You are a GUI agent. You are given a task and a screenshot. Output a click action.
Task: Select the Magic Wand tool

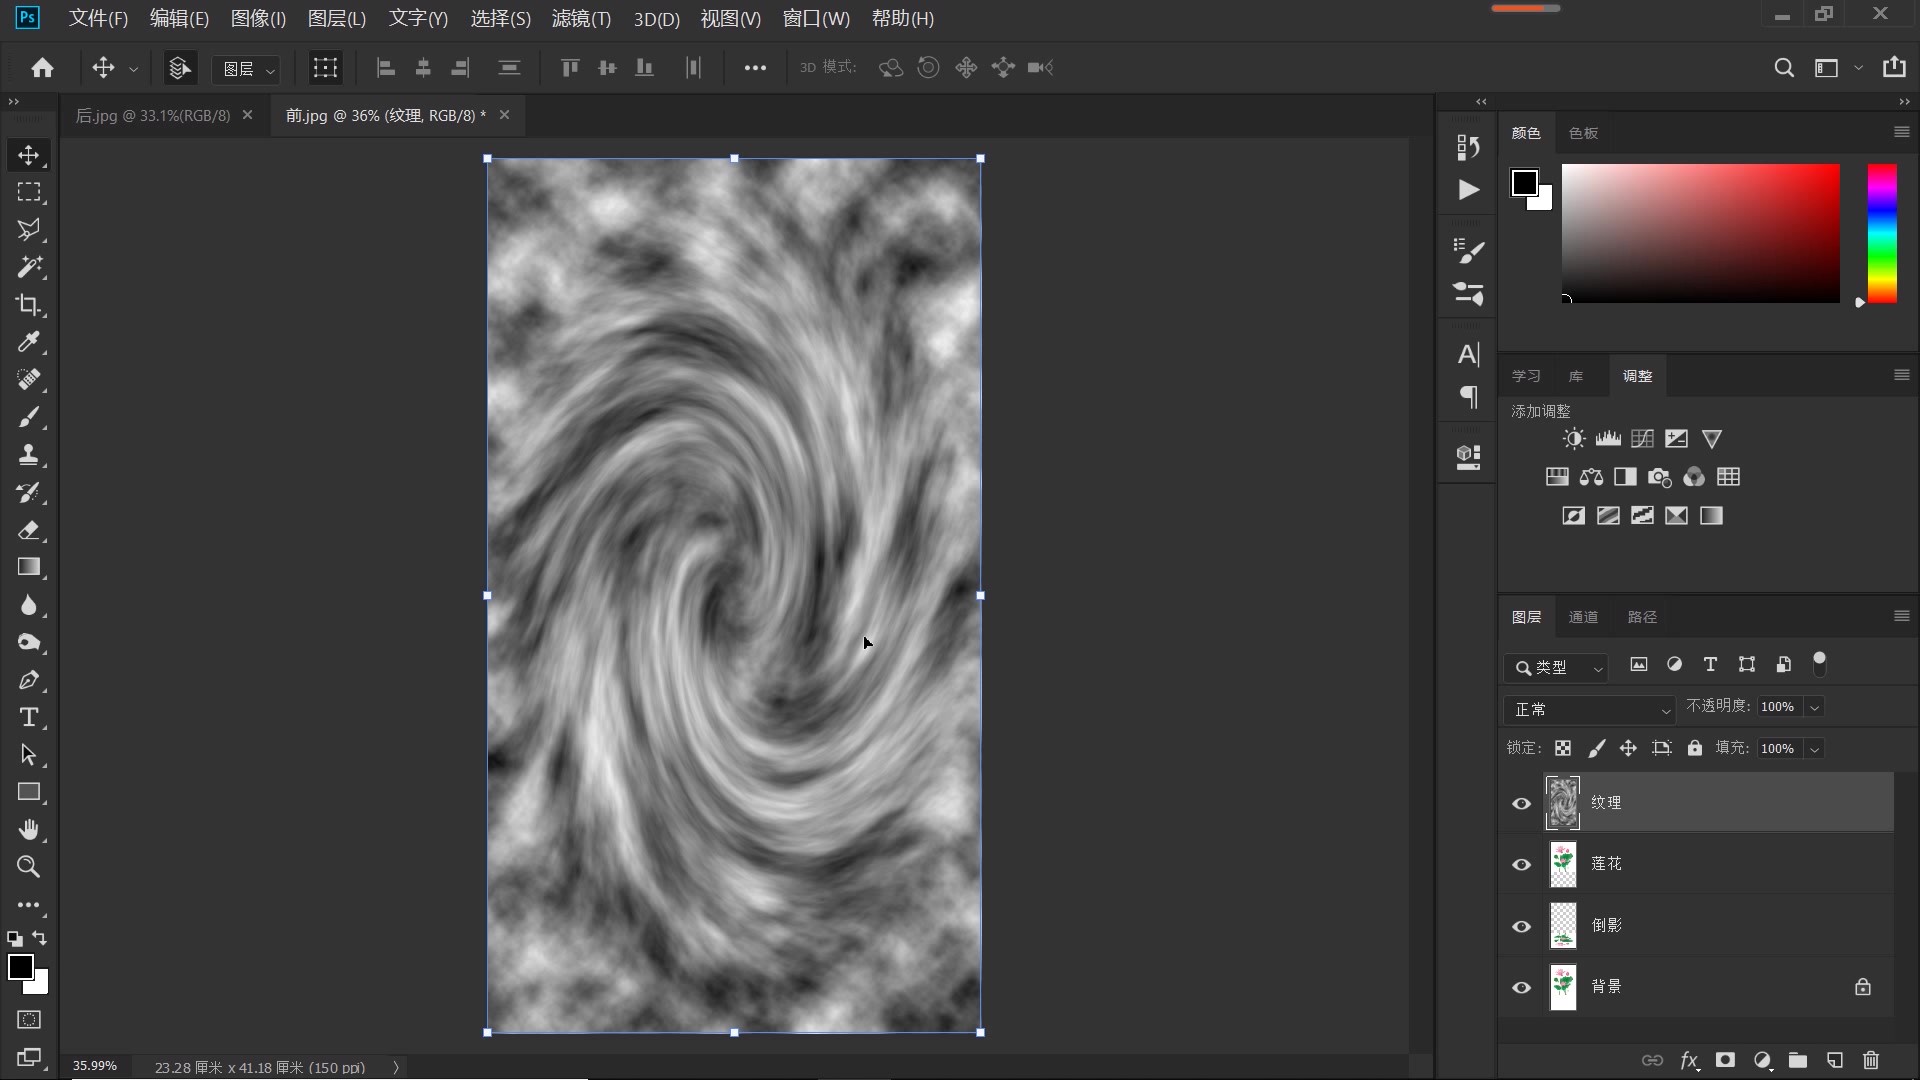pos(28,267)
